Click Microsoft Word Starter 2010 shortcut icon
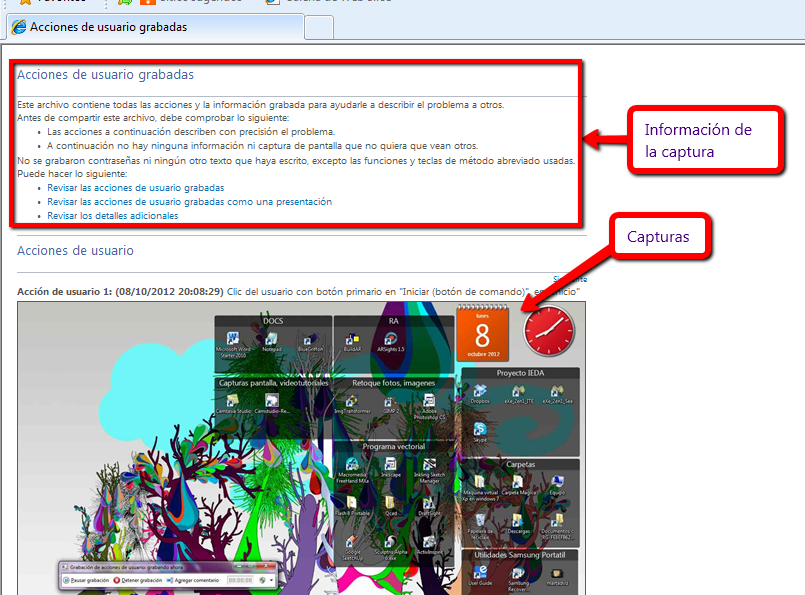The width and height of the screenshot is (805, 595). pos(233,339)
